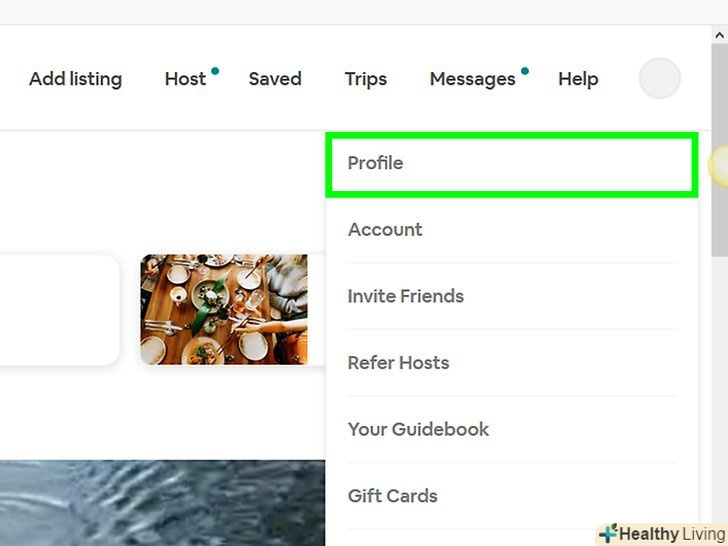Click the scrollbar up arrow
Image resolution: width=728 pixels, height=546 pixels.
[x=719, y=35]
